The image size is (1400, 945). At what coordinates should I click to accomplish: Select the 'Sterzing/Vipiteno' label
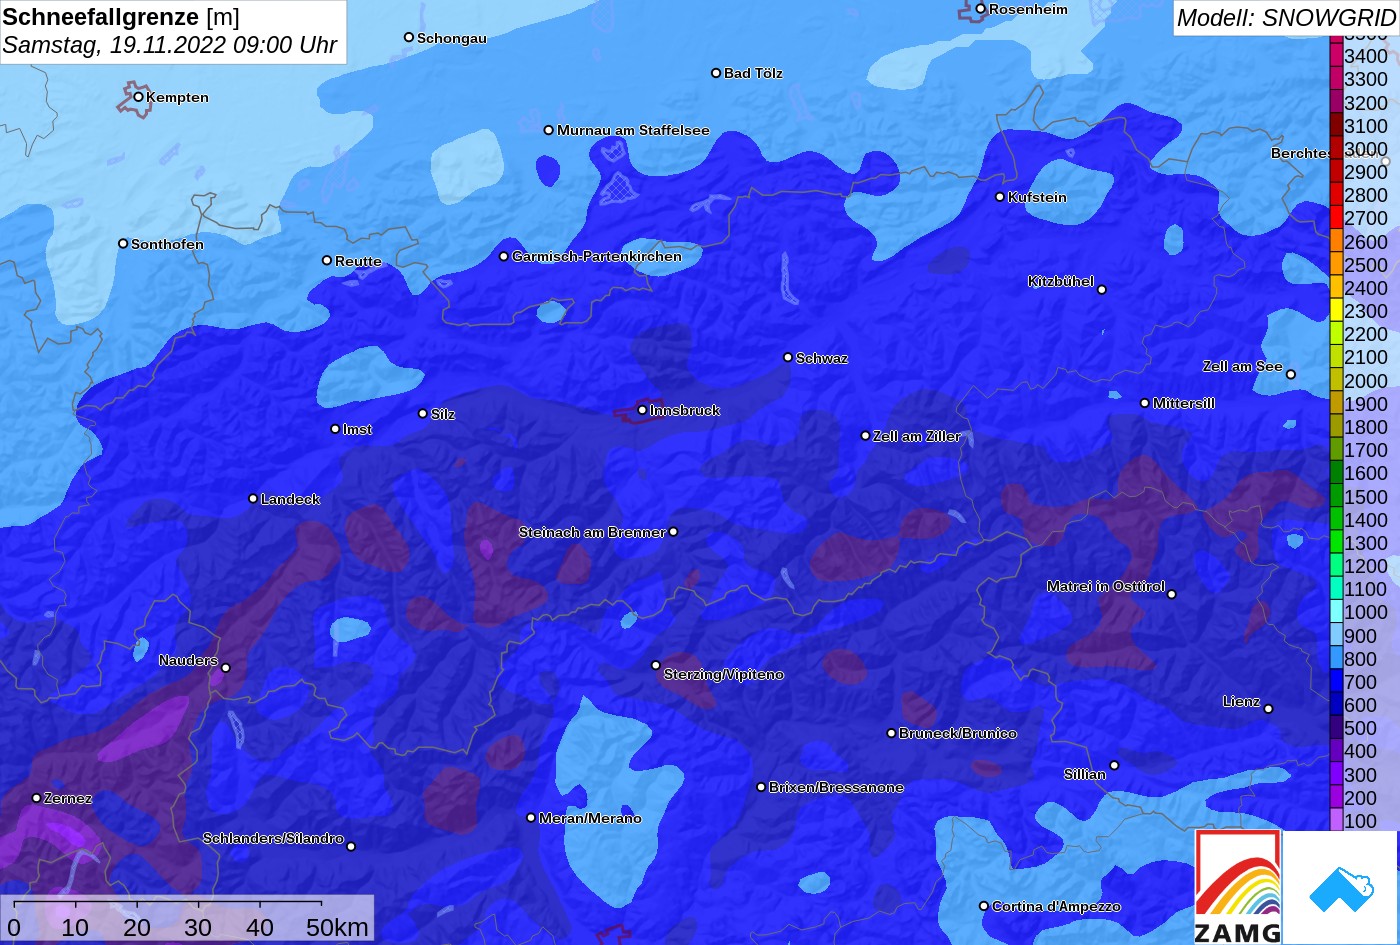(724, 675)
